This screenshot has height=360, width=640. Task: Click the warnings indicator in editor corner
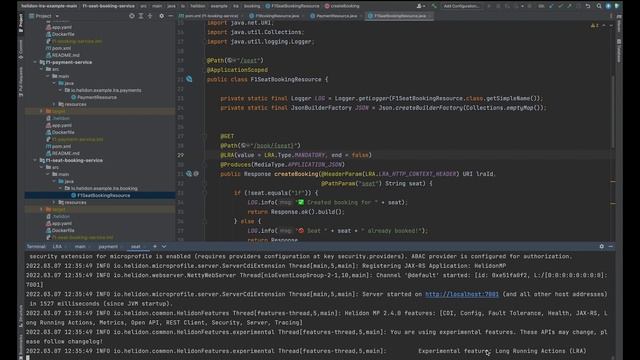595,26
